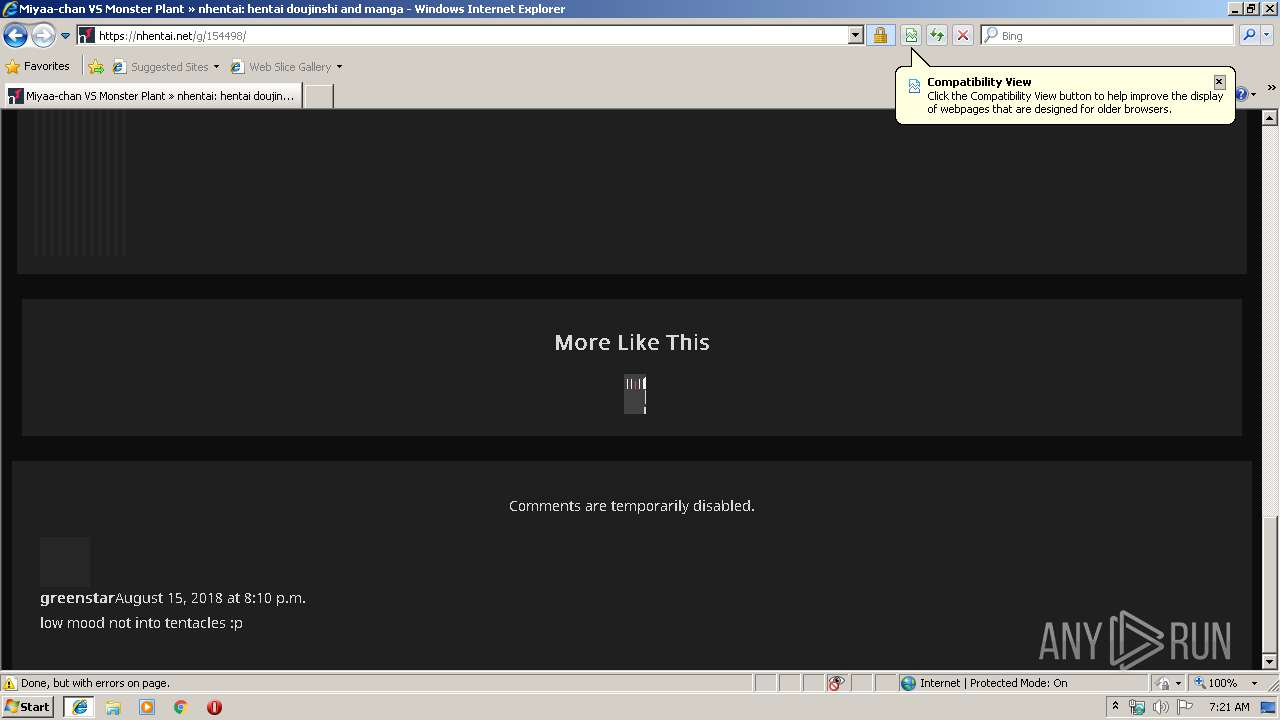The image size is (1280, 720).
Task: Click the comment 'low mood not into tentacles'
Action: tap(141, 623)
